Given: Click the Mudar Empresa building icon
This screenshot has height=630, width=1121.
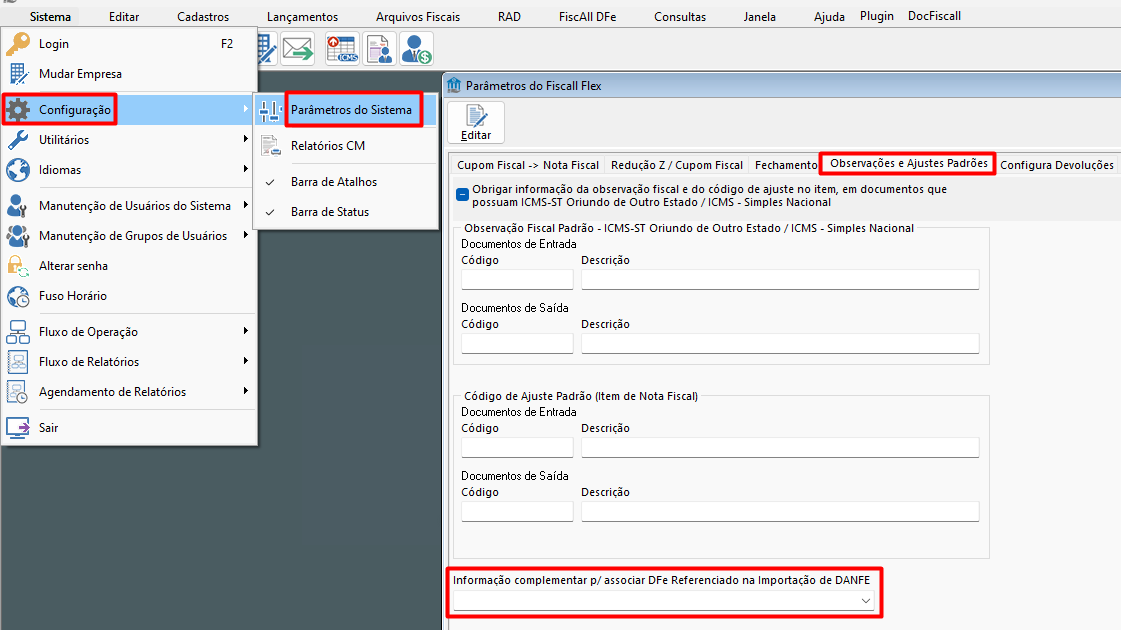Looking at the screenshot, I should [x=18, y=74].
